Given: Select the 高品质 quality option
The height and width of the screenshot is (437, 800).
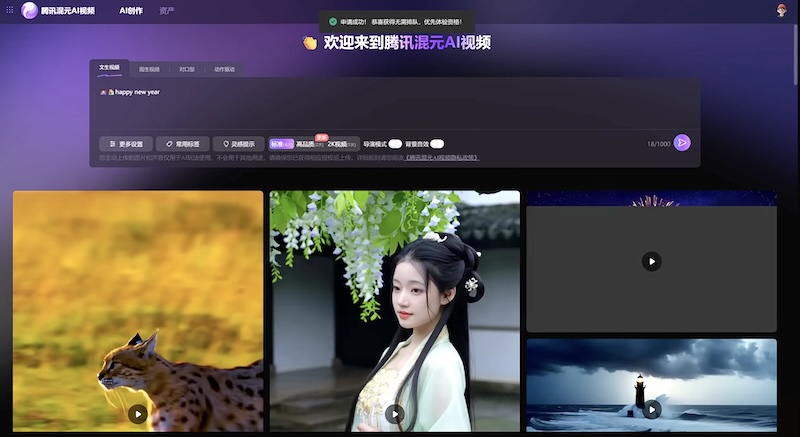Looking at the screenshot, I should tap(309, 144).
